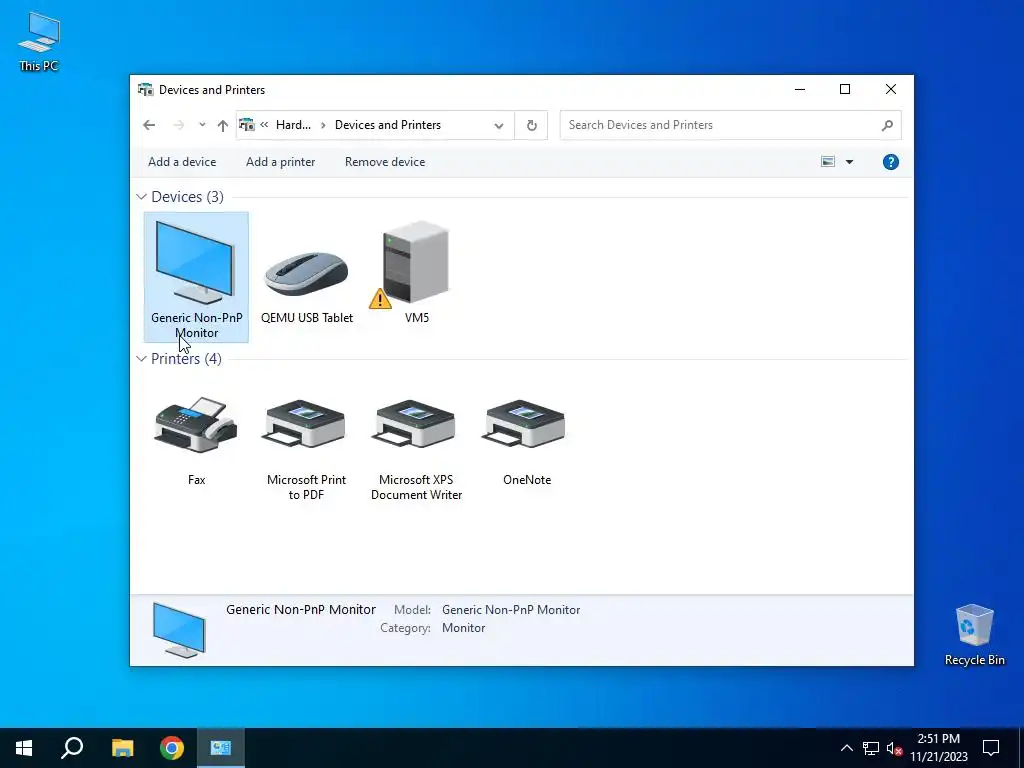Open Help with the blue question mark
The width and height of the screenshot is (1024, 768).
(891, 162)
